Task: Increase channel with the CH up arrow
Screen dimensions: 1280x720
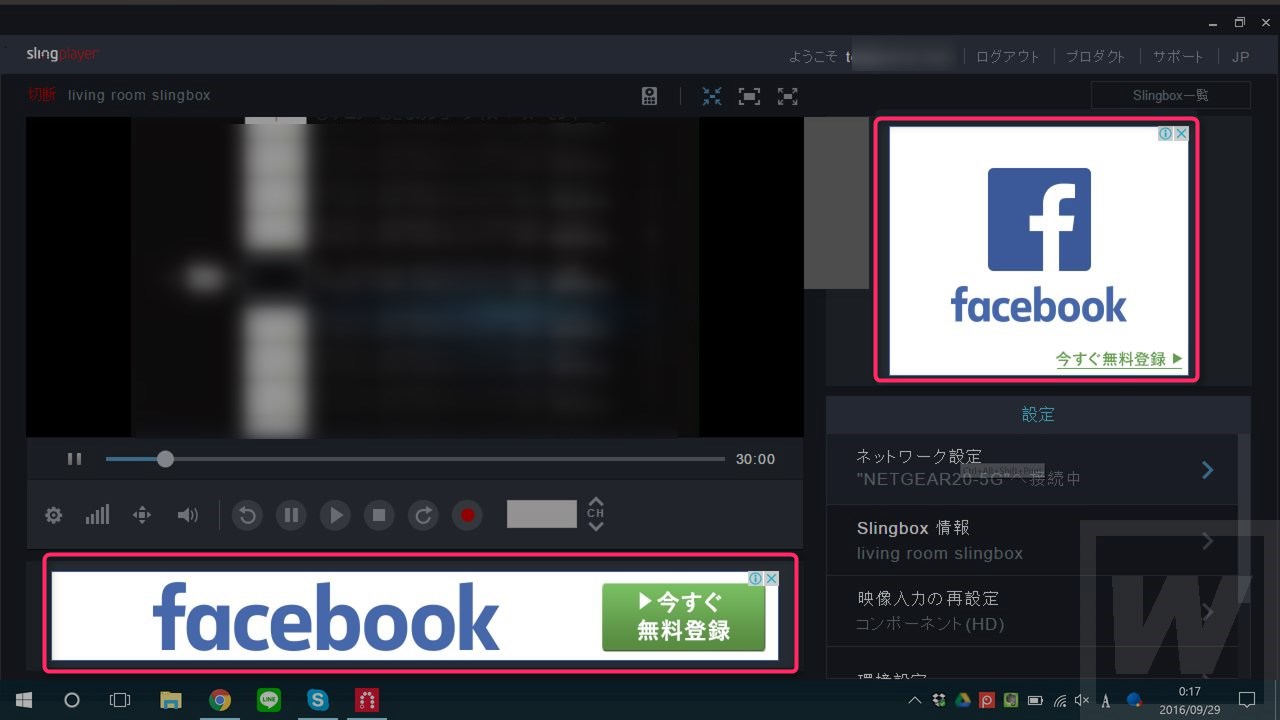Action: pos(596,501)
